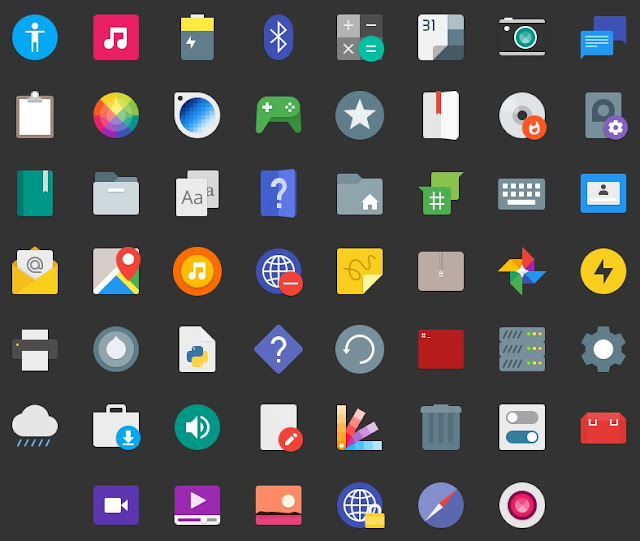Open the rainbow color wheel icon
This screenshot has width=640, height=541.
coord(116,115)
